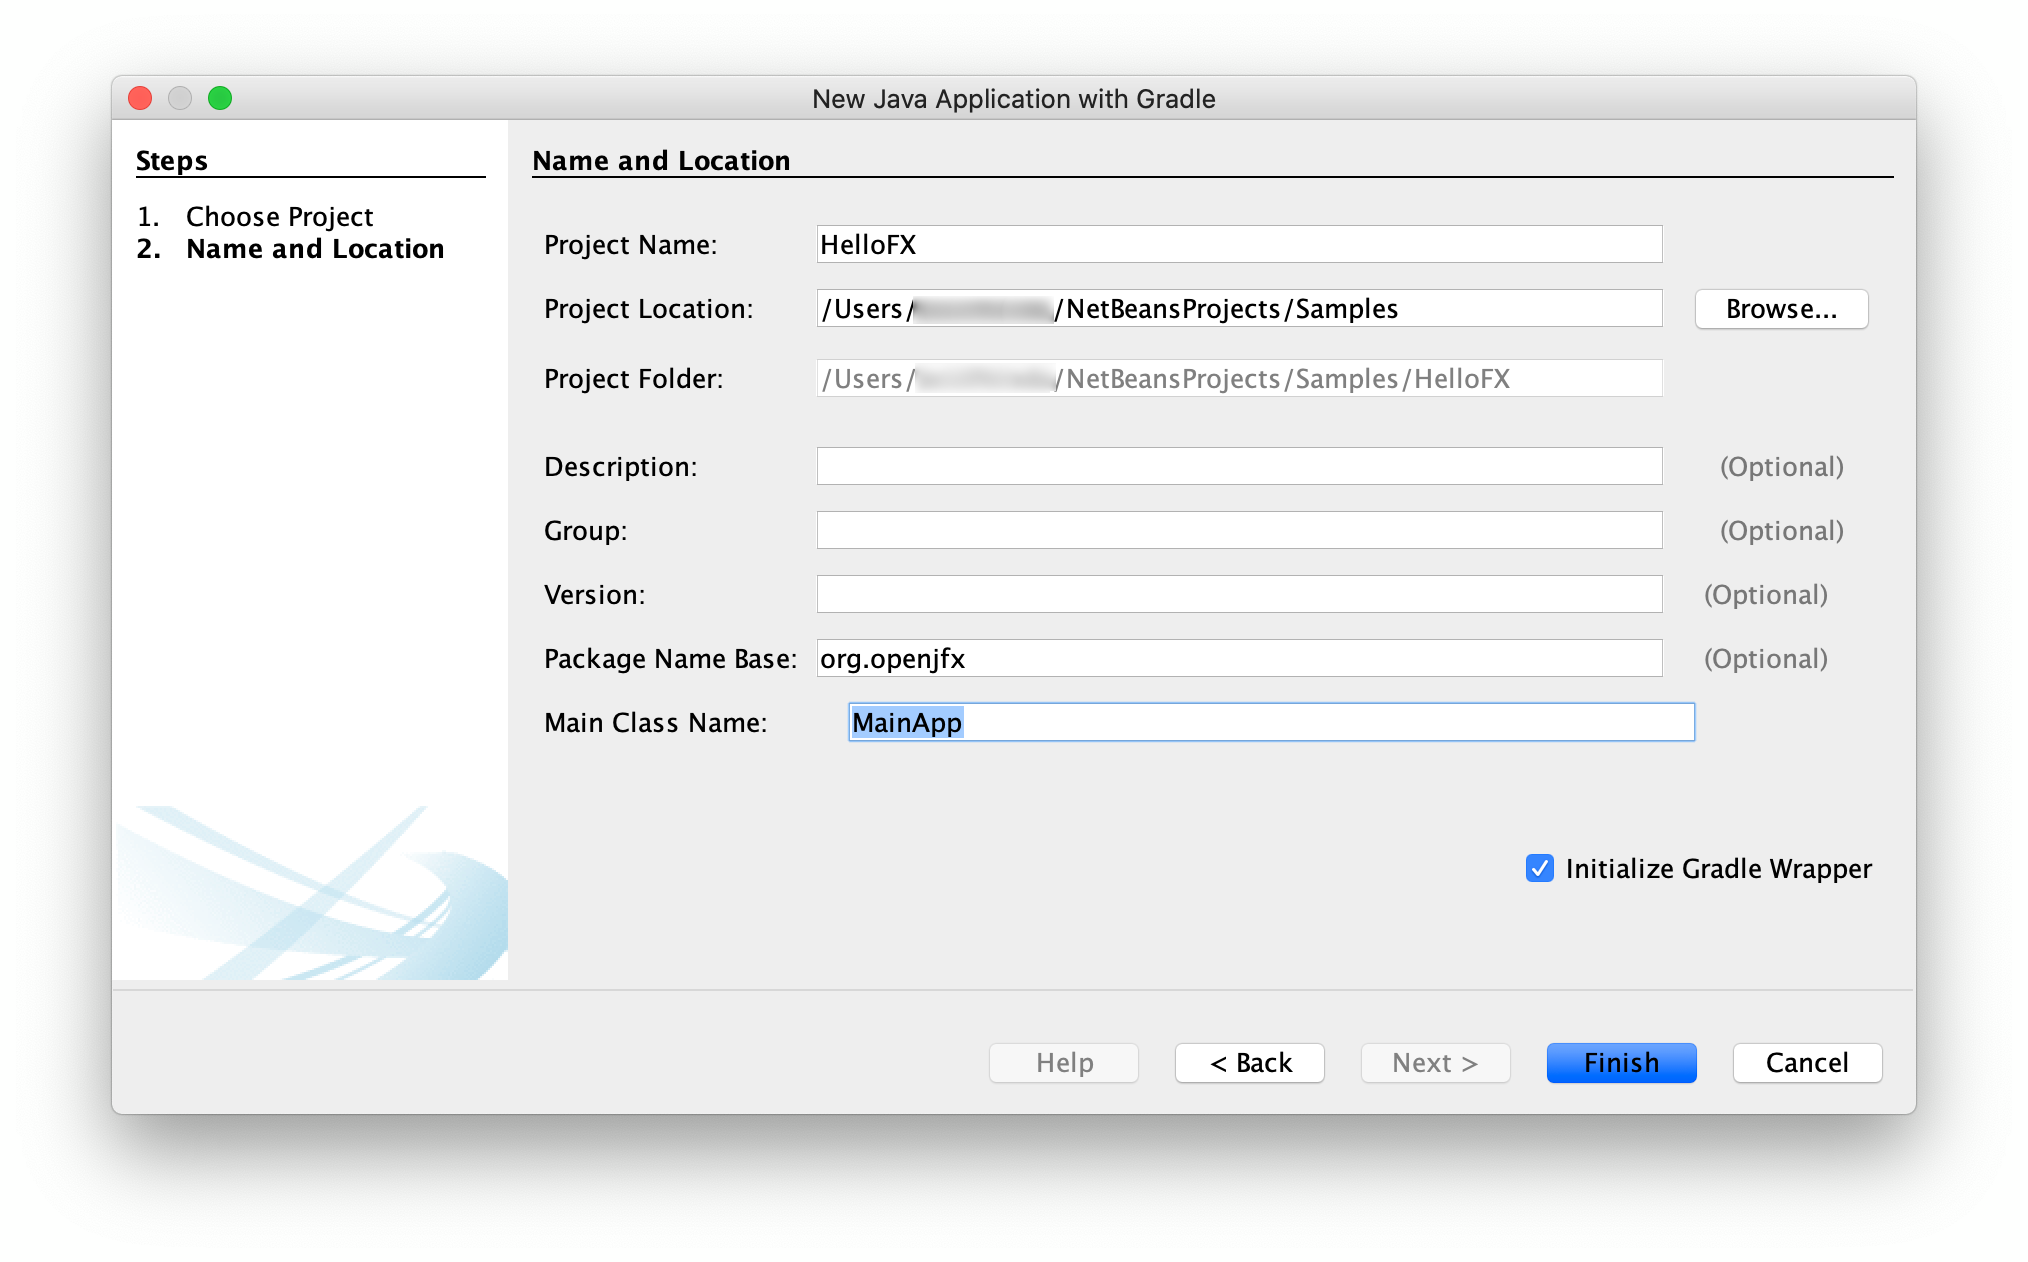Go back with the Back button
This screenshot has height=1262, width=2028.
[1249, 1062]
